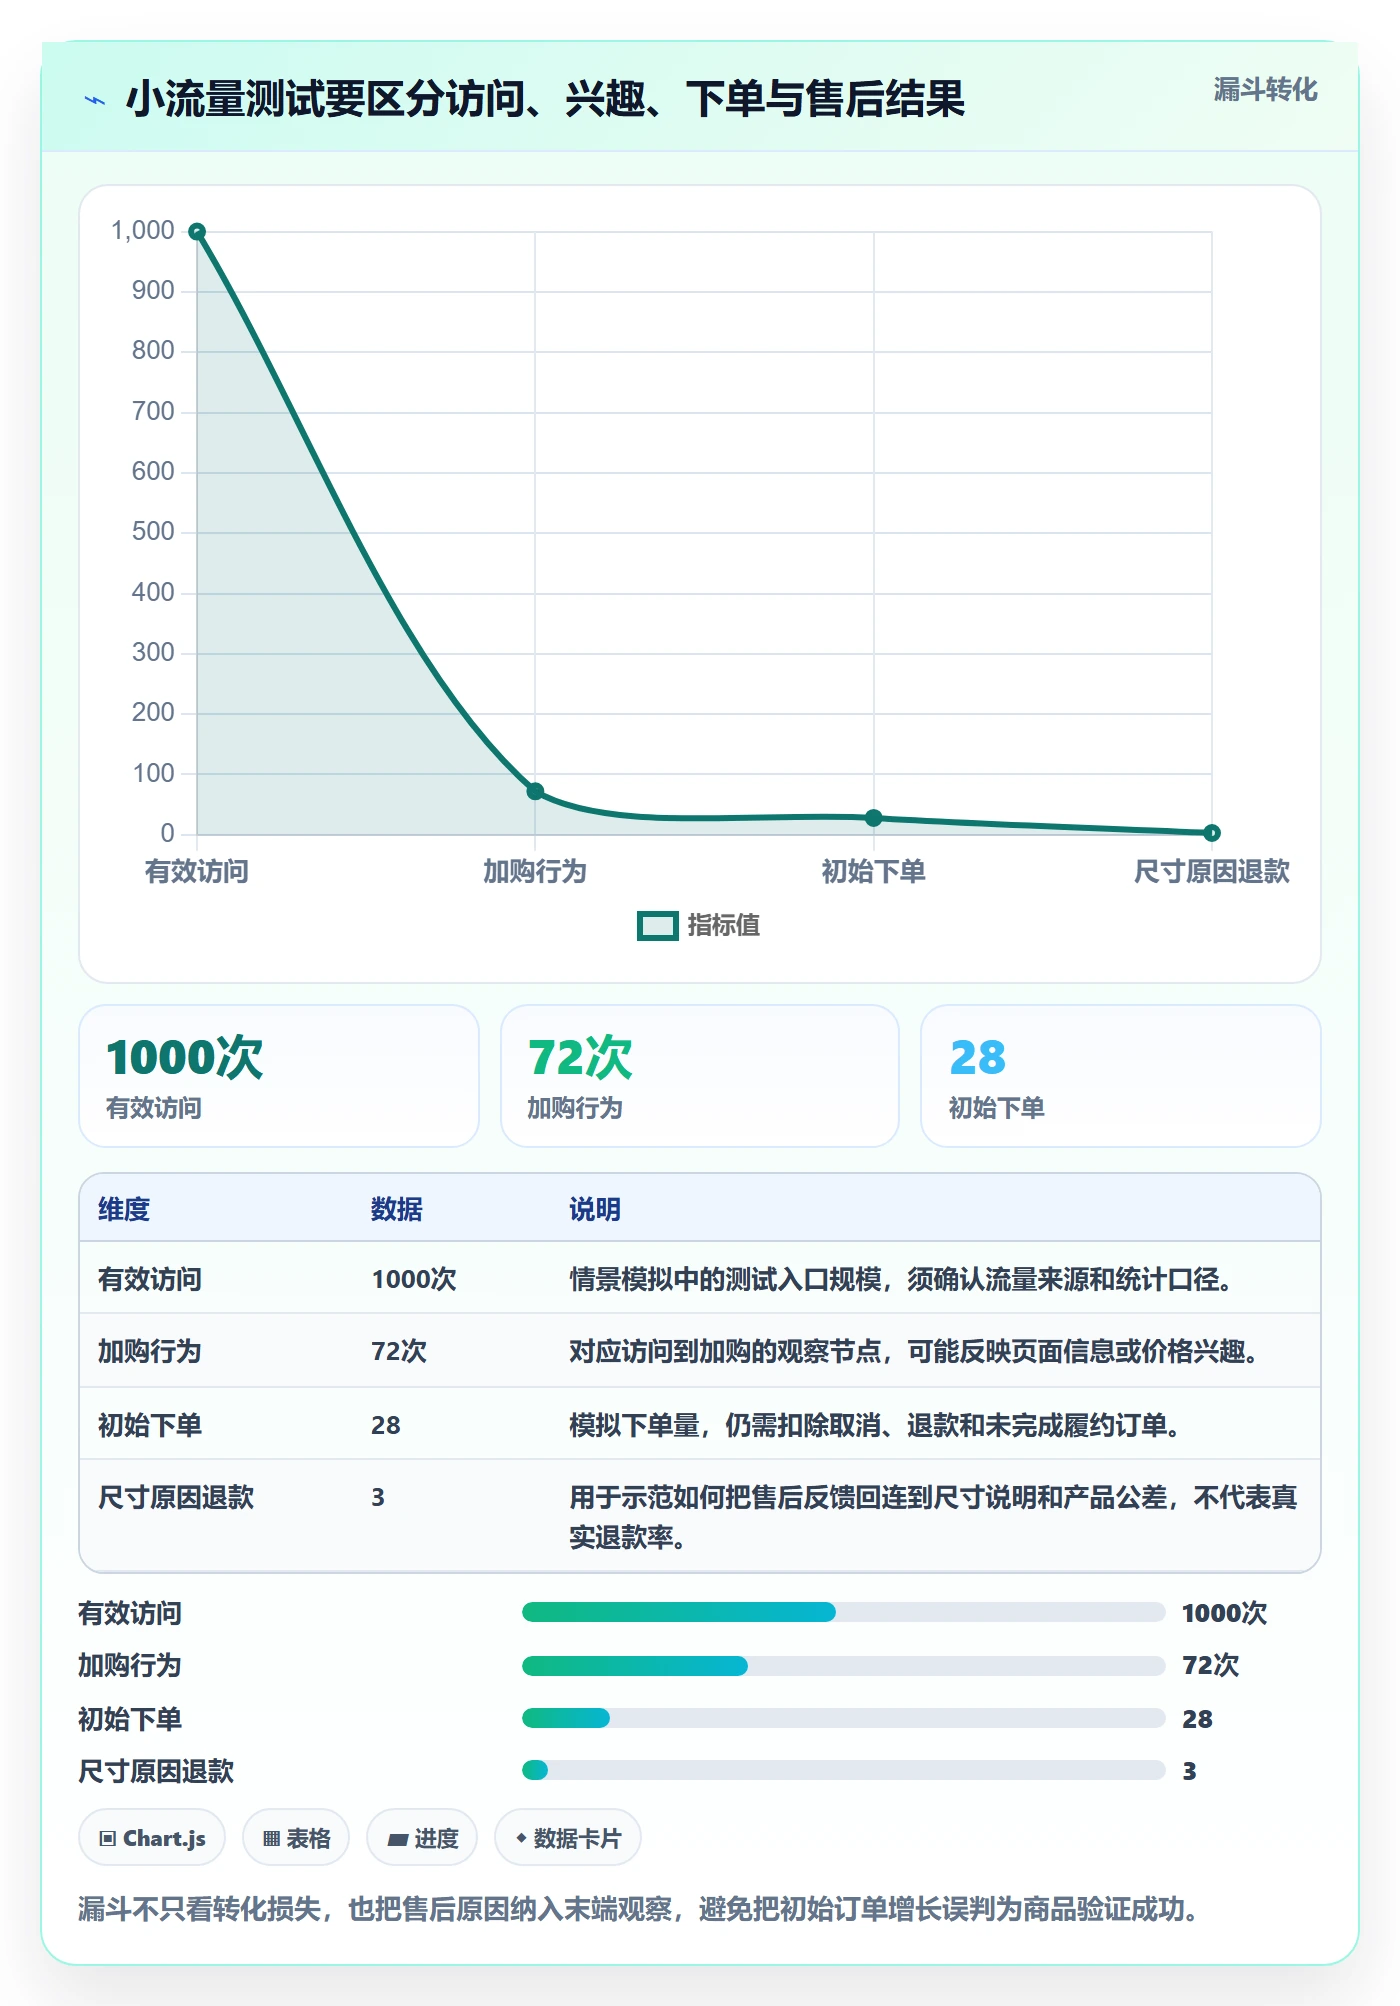
Task: Click the 尺寸原因退款 progress bar
Action: (843, 1770)
